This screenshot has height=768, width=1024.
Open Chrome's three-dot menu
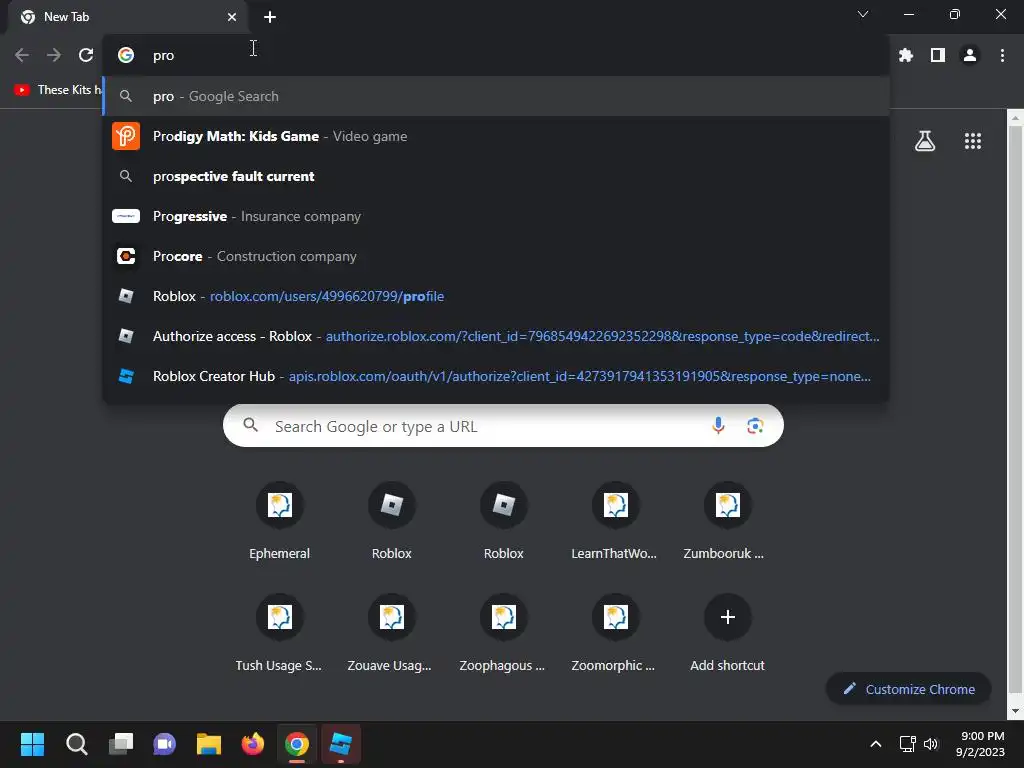pyautogui.click(x=1002, y=56)
